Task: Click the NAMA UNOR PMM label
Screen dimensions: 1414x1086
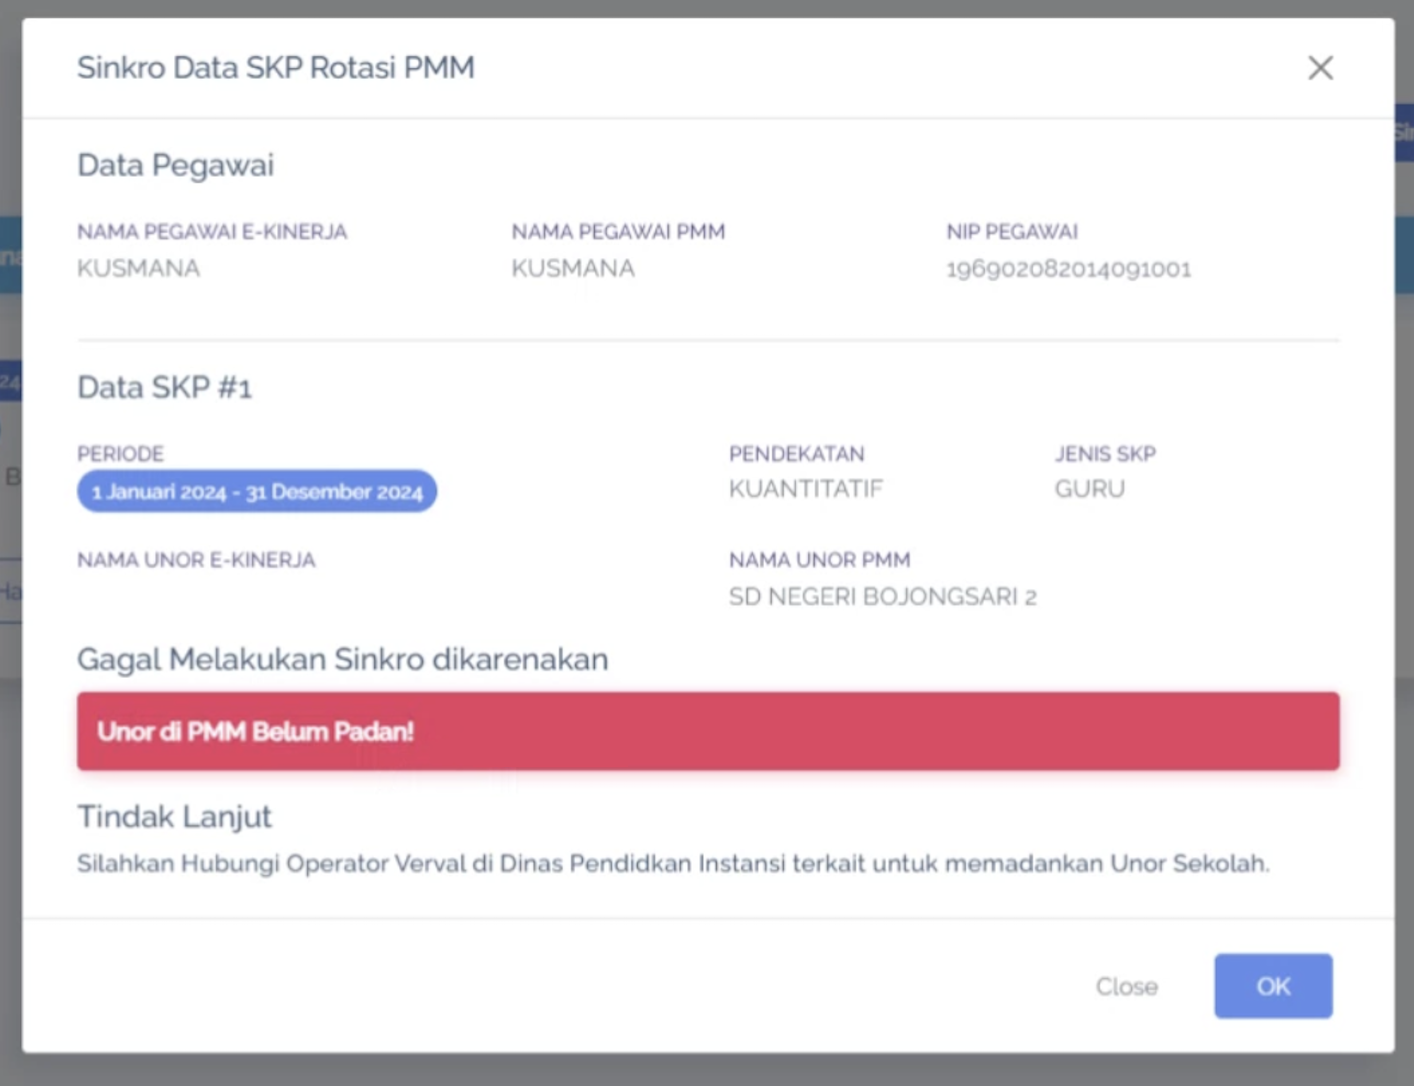Action: tap(819, 560)
